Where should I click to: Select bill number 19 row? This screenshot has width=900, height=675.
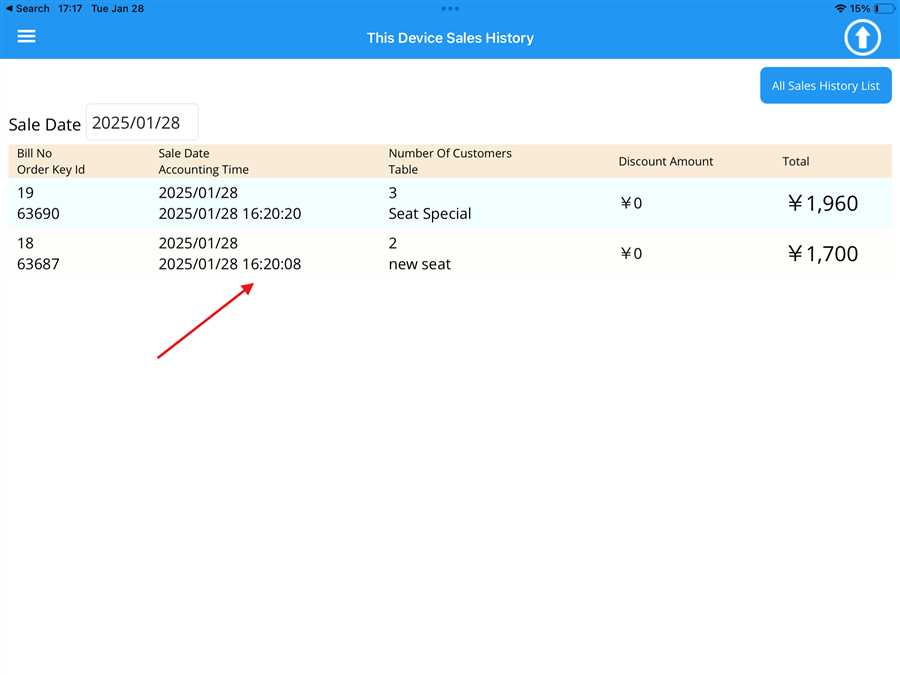click(x=27, y=193)
